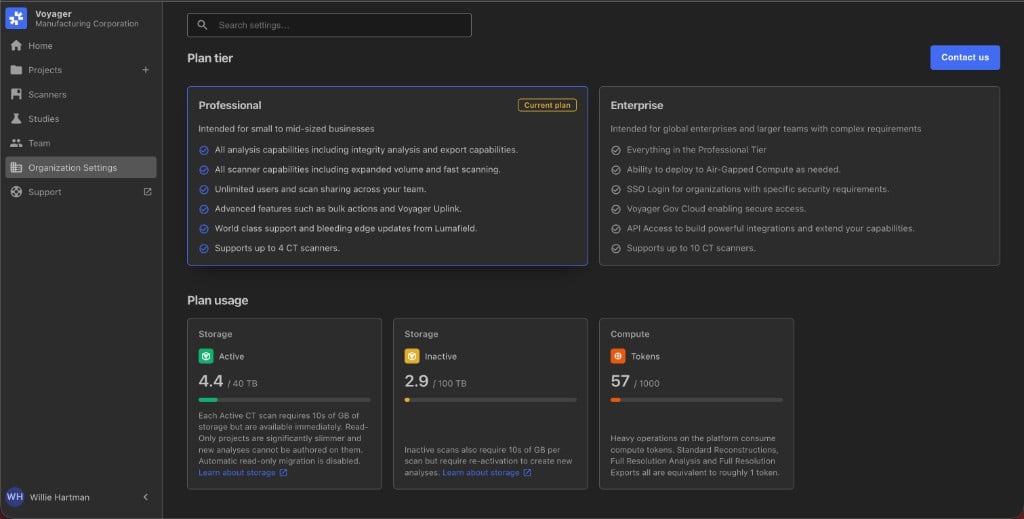Click the '2.9 / 100 TB' usage value

coord(436,381)
